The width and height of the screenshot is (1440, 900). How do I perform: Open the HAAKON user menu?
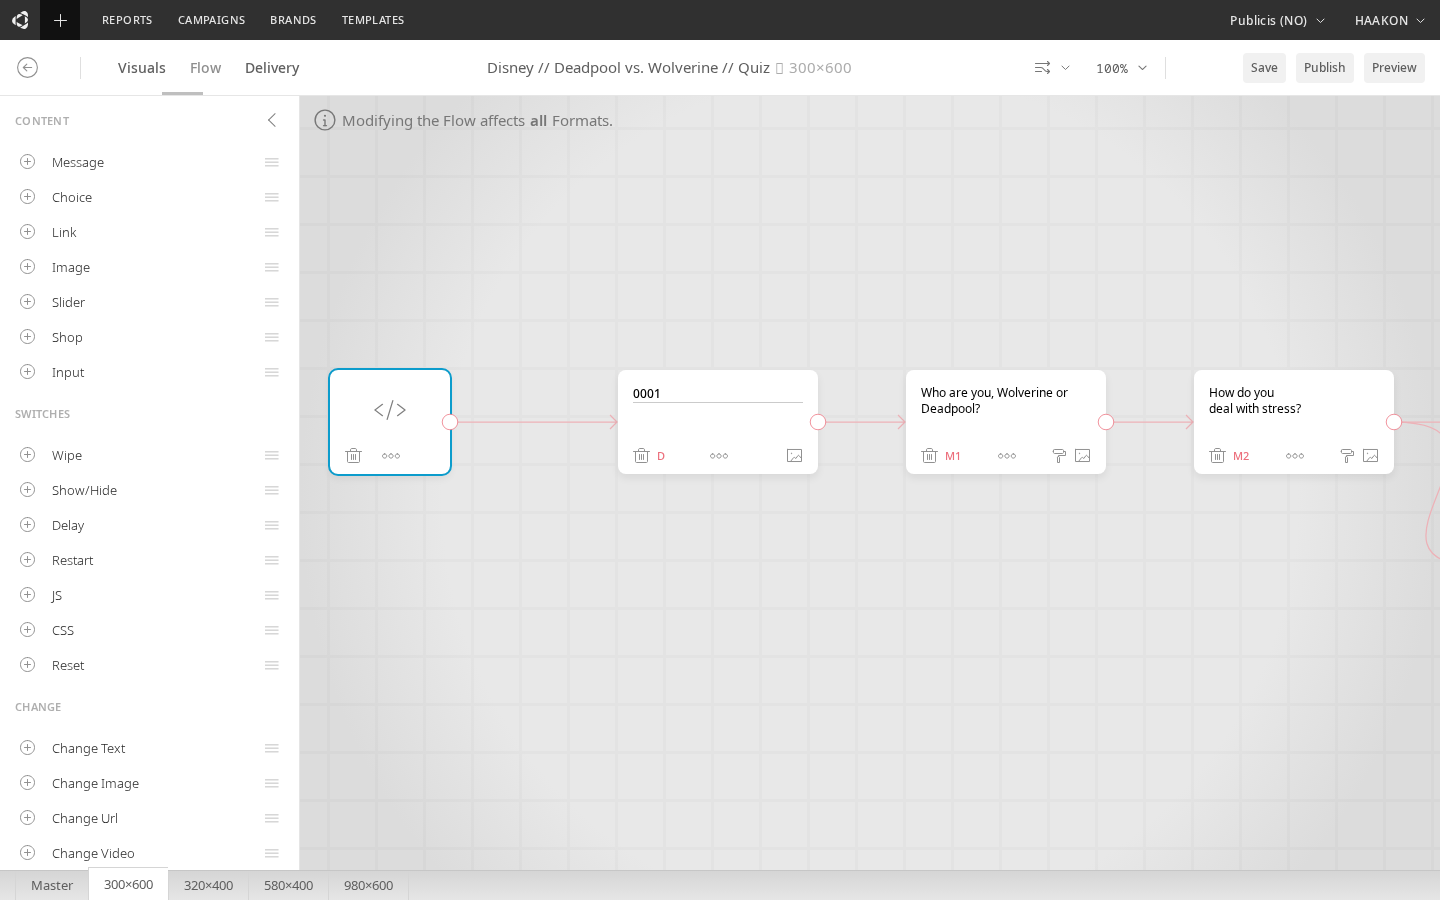pos(1390,20)
